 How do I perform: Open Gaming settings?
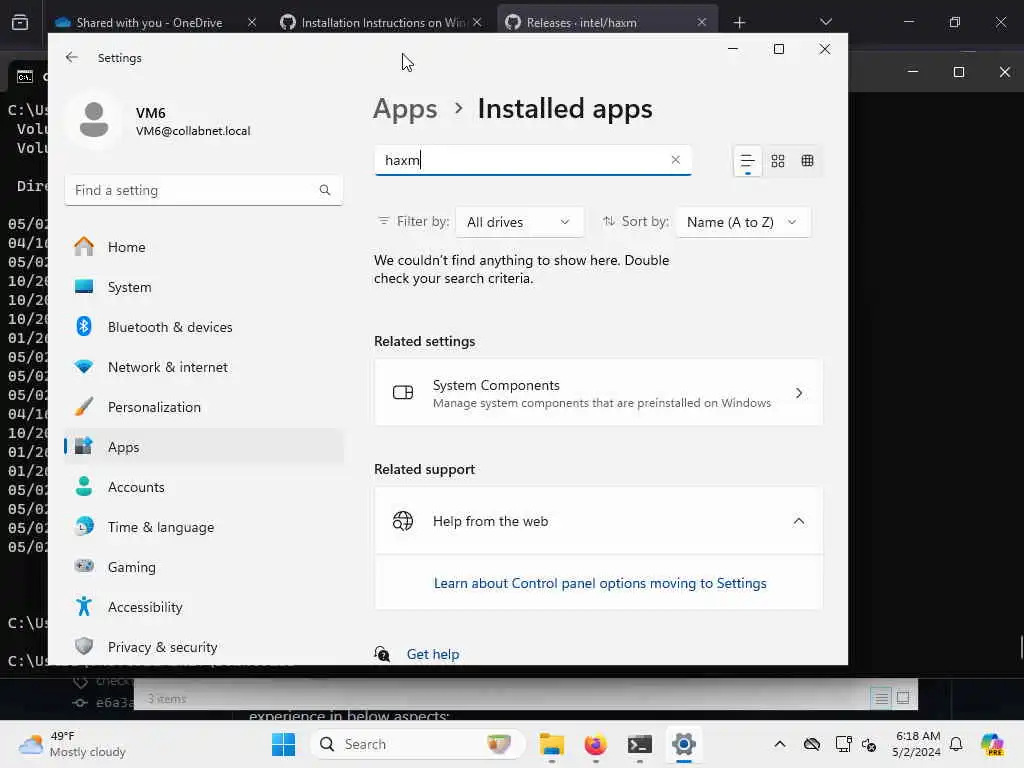[x=204, y=567]
